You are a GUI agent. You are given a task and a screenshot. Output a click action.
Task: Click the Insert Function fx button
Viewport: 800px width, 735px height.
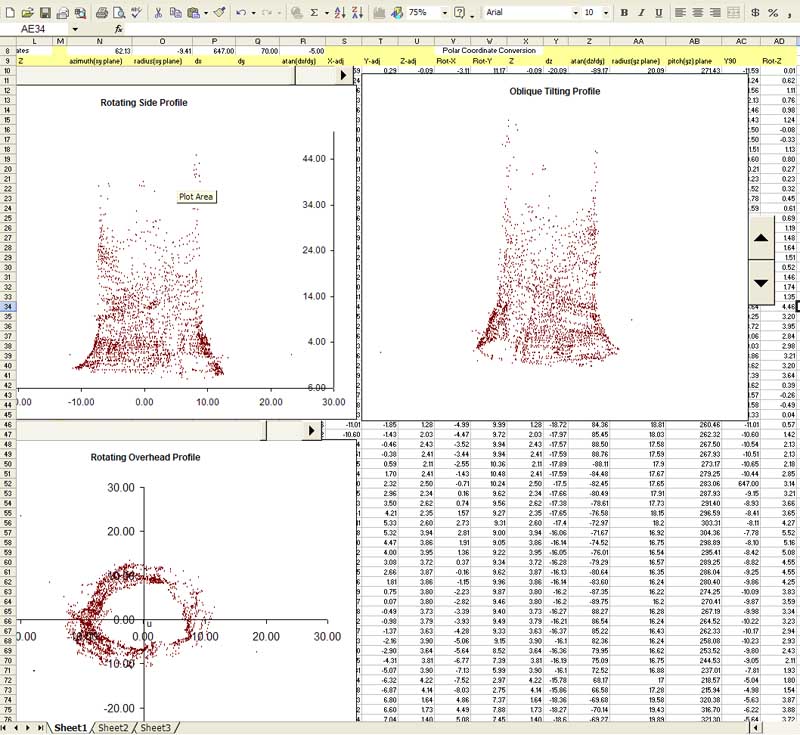pyautogui.click(x=118, y=29)
